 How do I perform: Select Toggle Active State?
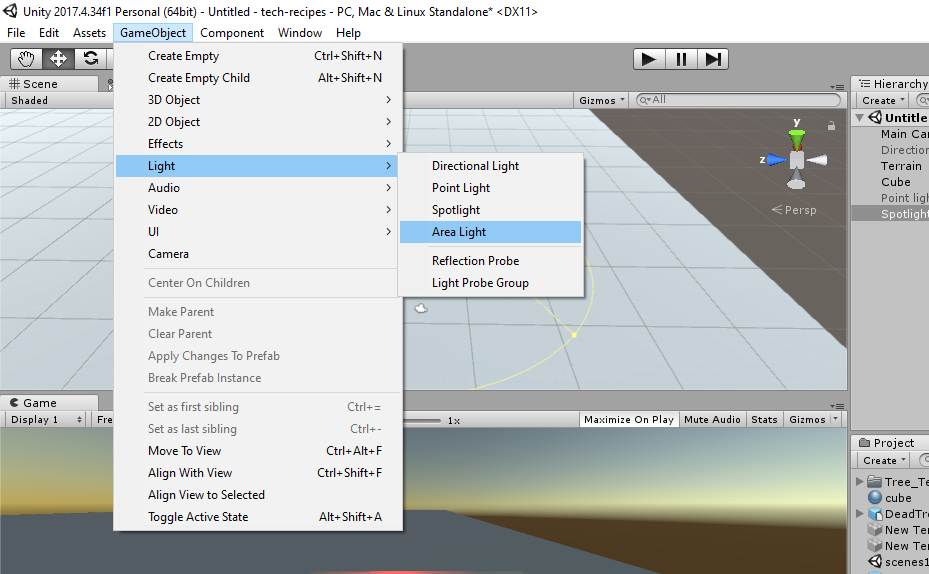tap(258, 517)
